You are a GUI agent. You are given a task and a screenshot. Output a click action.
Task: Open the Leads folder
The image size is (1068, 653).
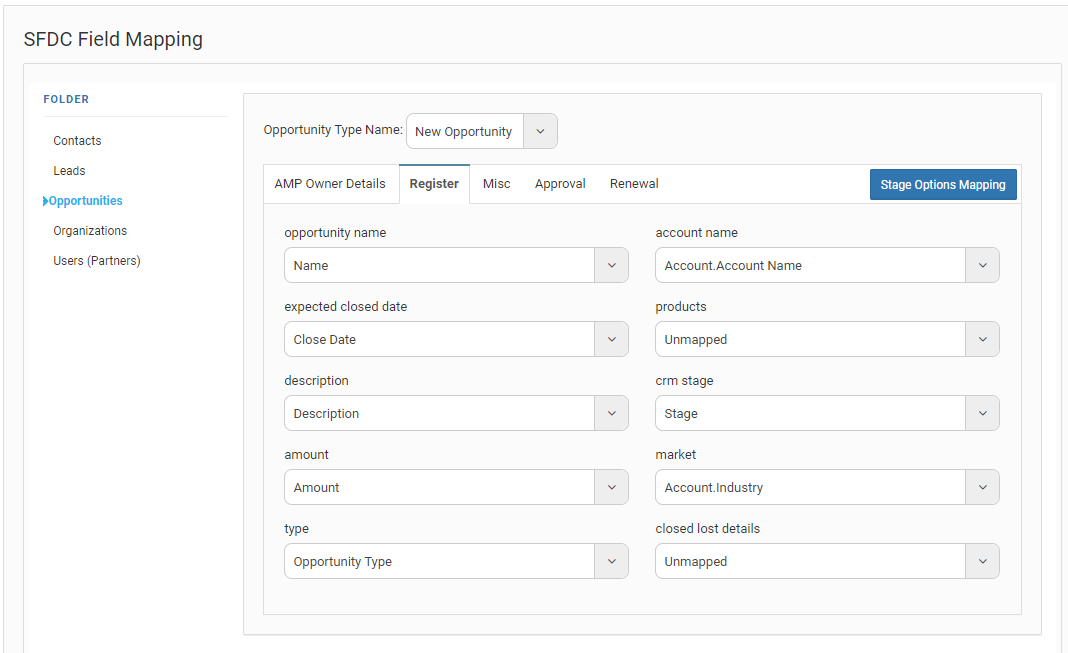(69, 171)
